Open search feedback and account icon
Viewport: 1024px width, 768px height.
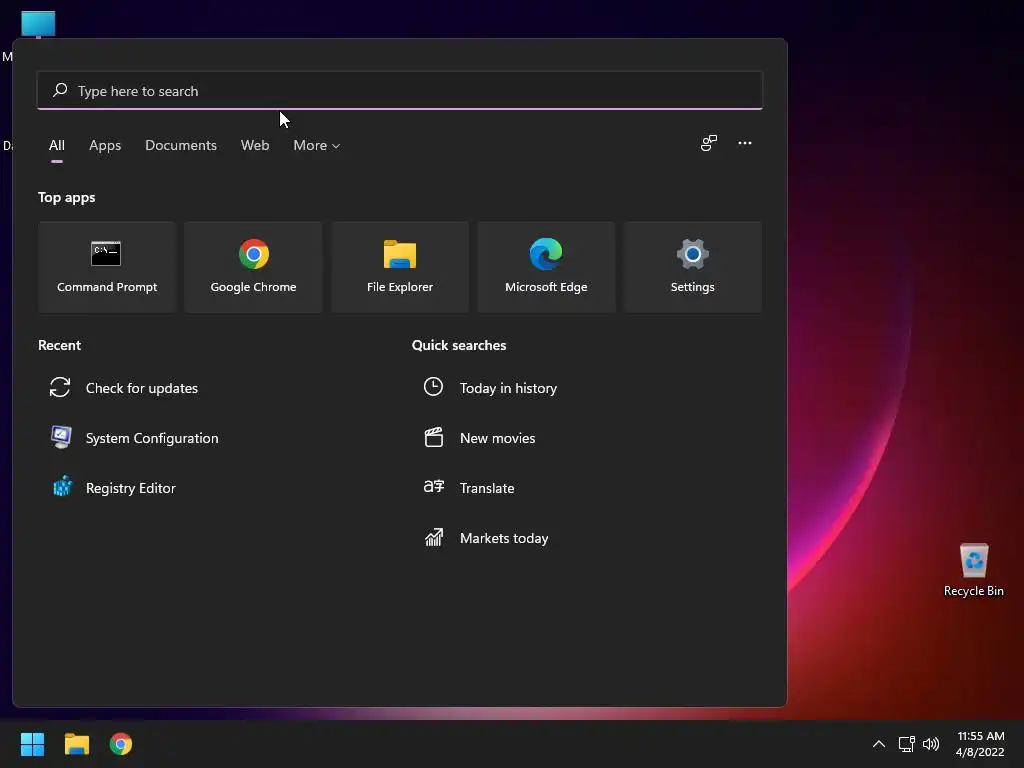(x=709, y=143)
